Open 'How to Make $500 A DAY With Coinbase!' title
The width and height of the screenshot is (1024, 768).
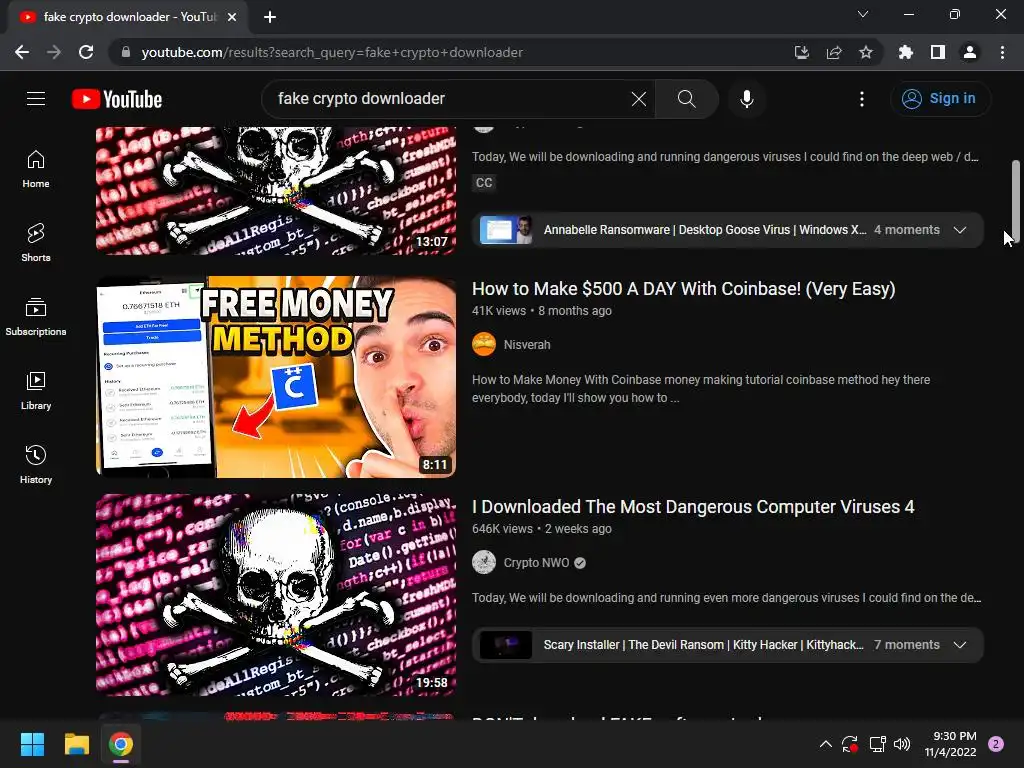[683, 289]
